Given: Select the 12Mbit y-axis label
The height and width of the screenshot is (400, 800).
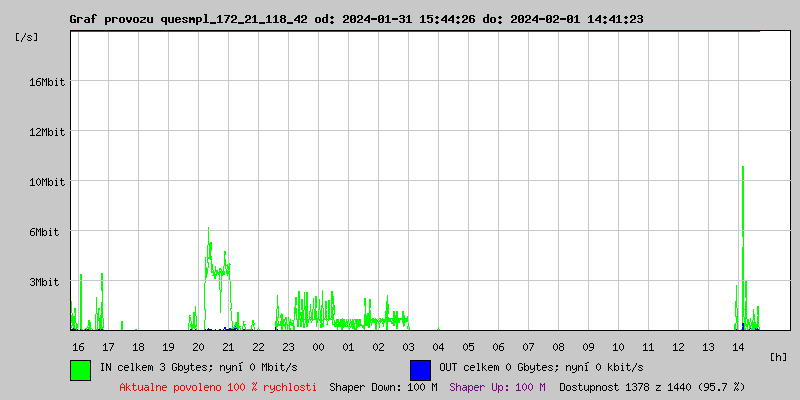Looking at the screenshot, I should click(47, 132).
